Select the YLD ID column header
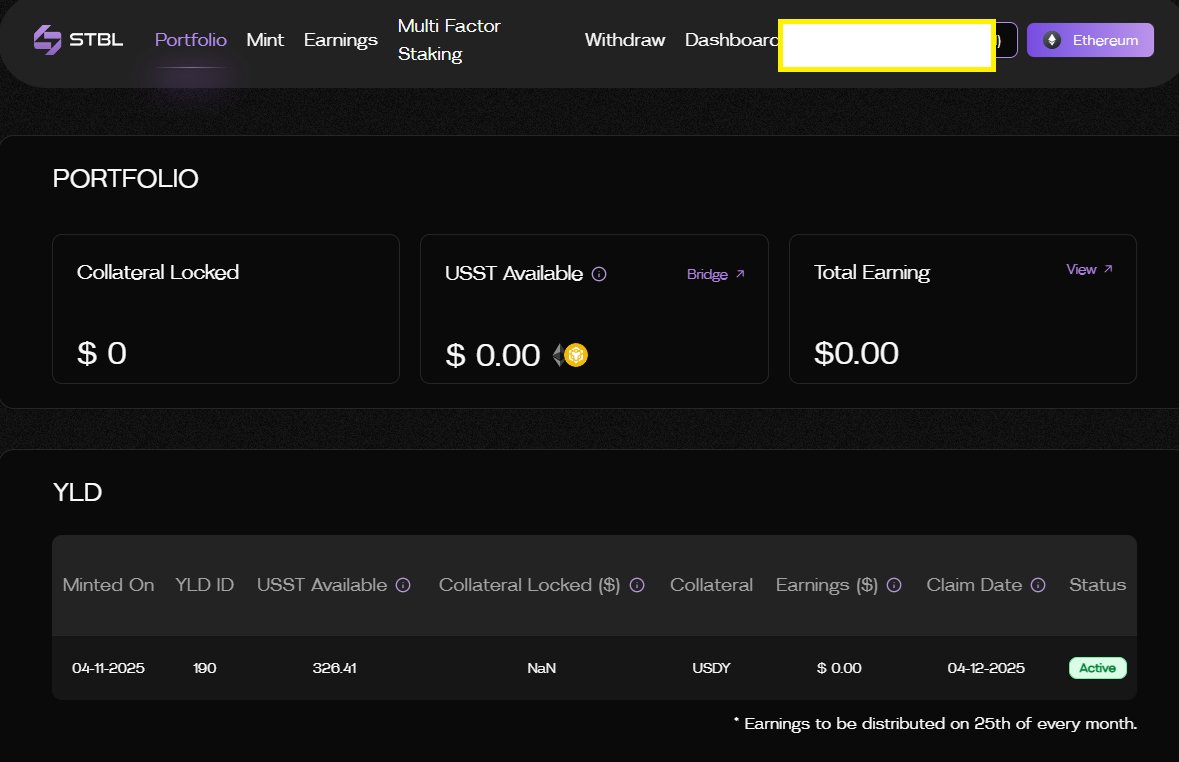This screenshot has height=762, width=1179. click(205, 585)
